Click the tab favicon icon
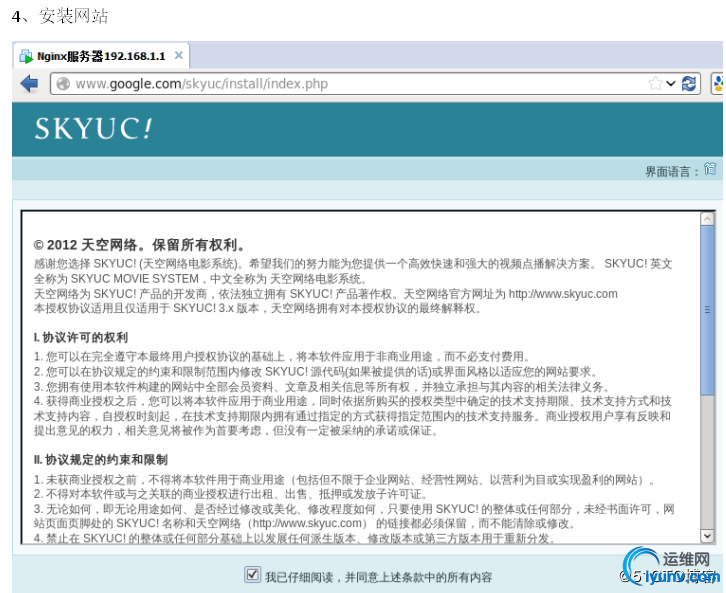This screenshot has height=593, width=726. click(x=26, y=56)
